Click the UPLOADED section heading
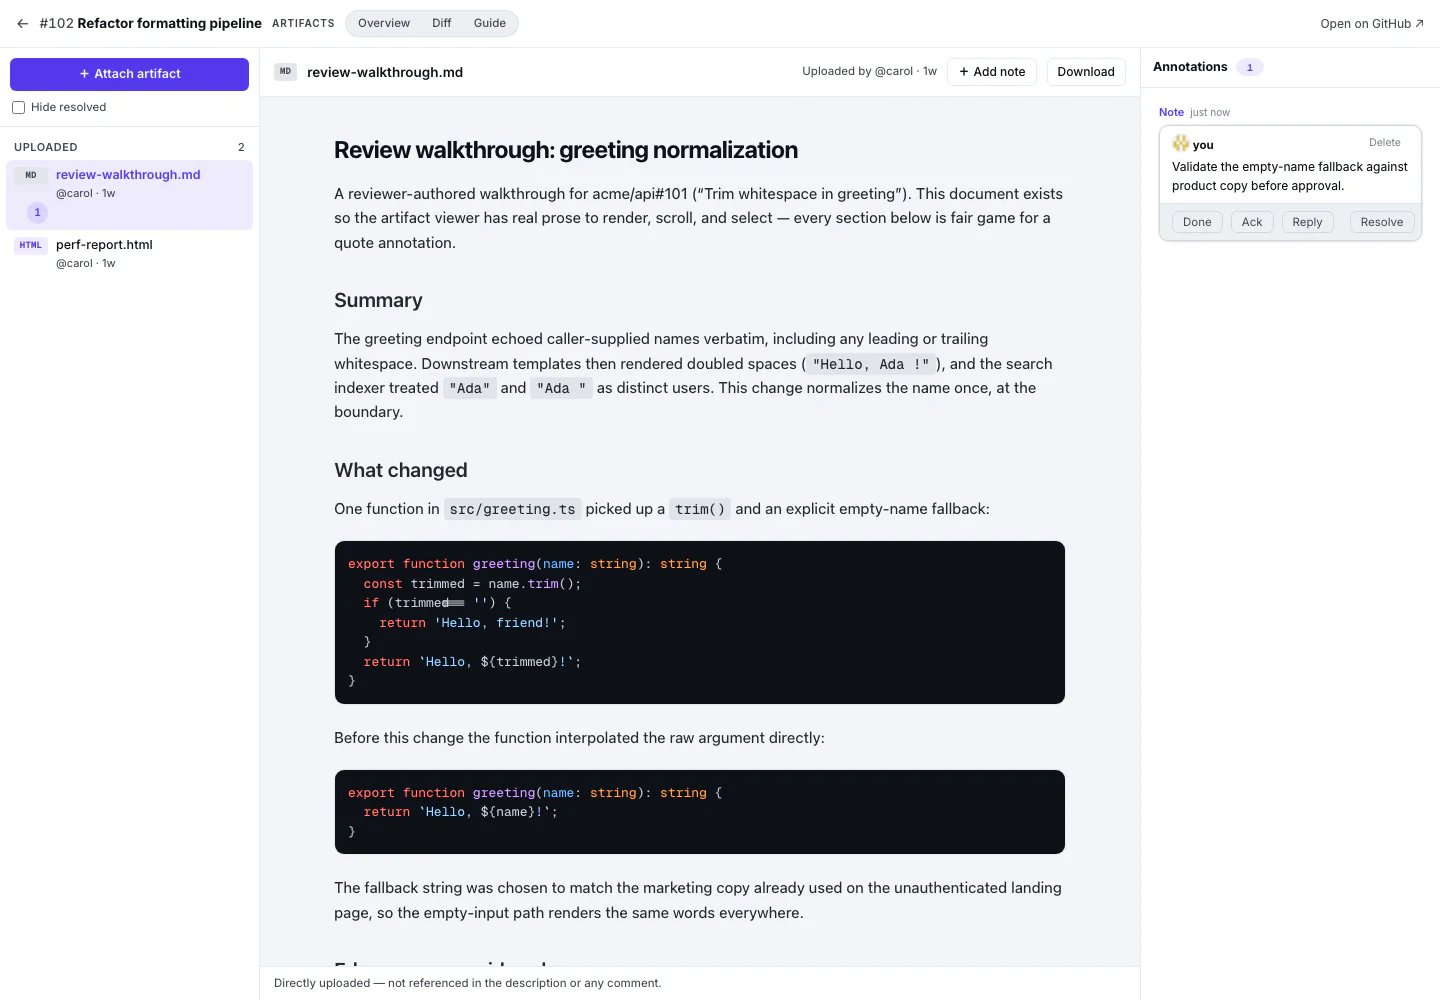 (46, 147)
